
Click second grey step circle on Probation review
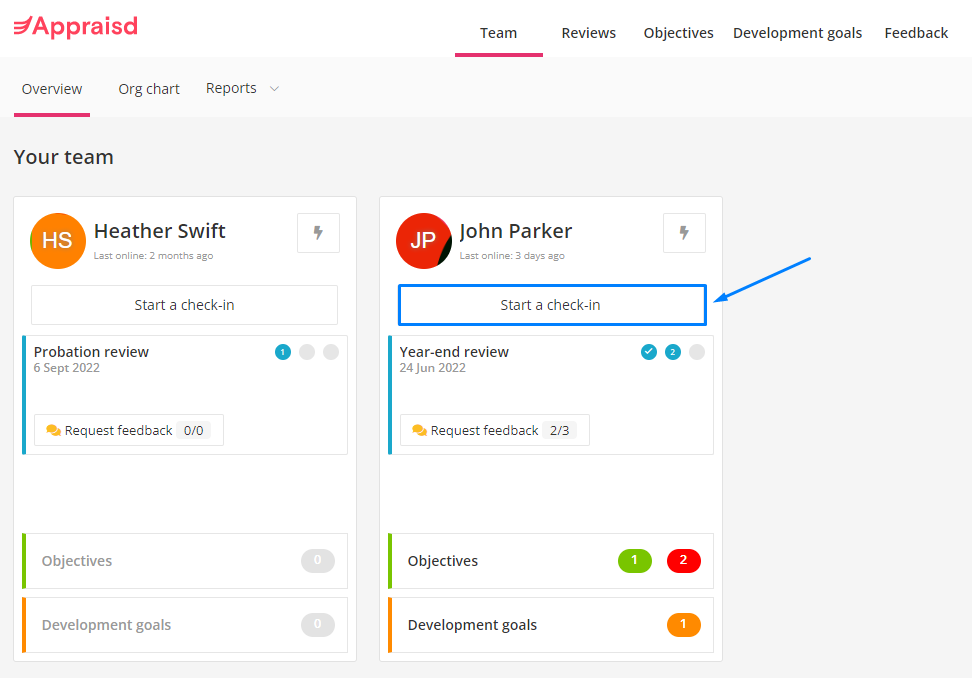(307, 352)
